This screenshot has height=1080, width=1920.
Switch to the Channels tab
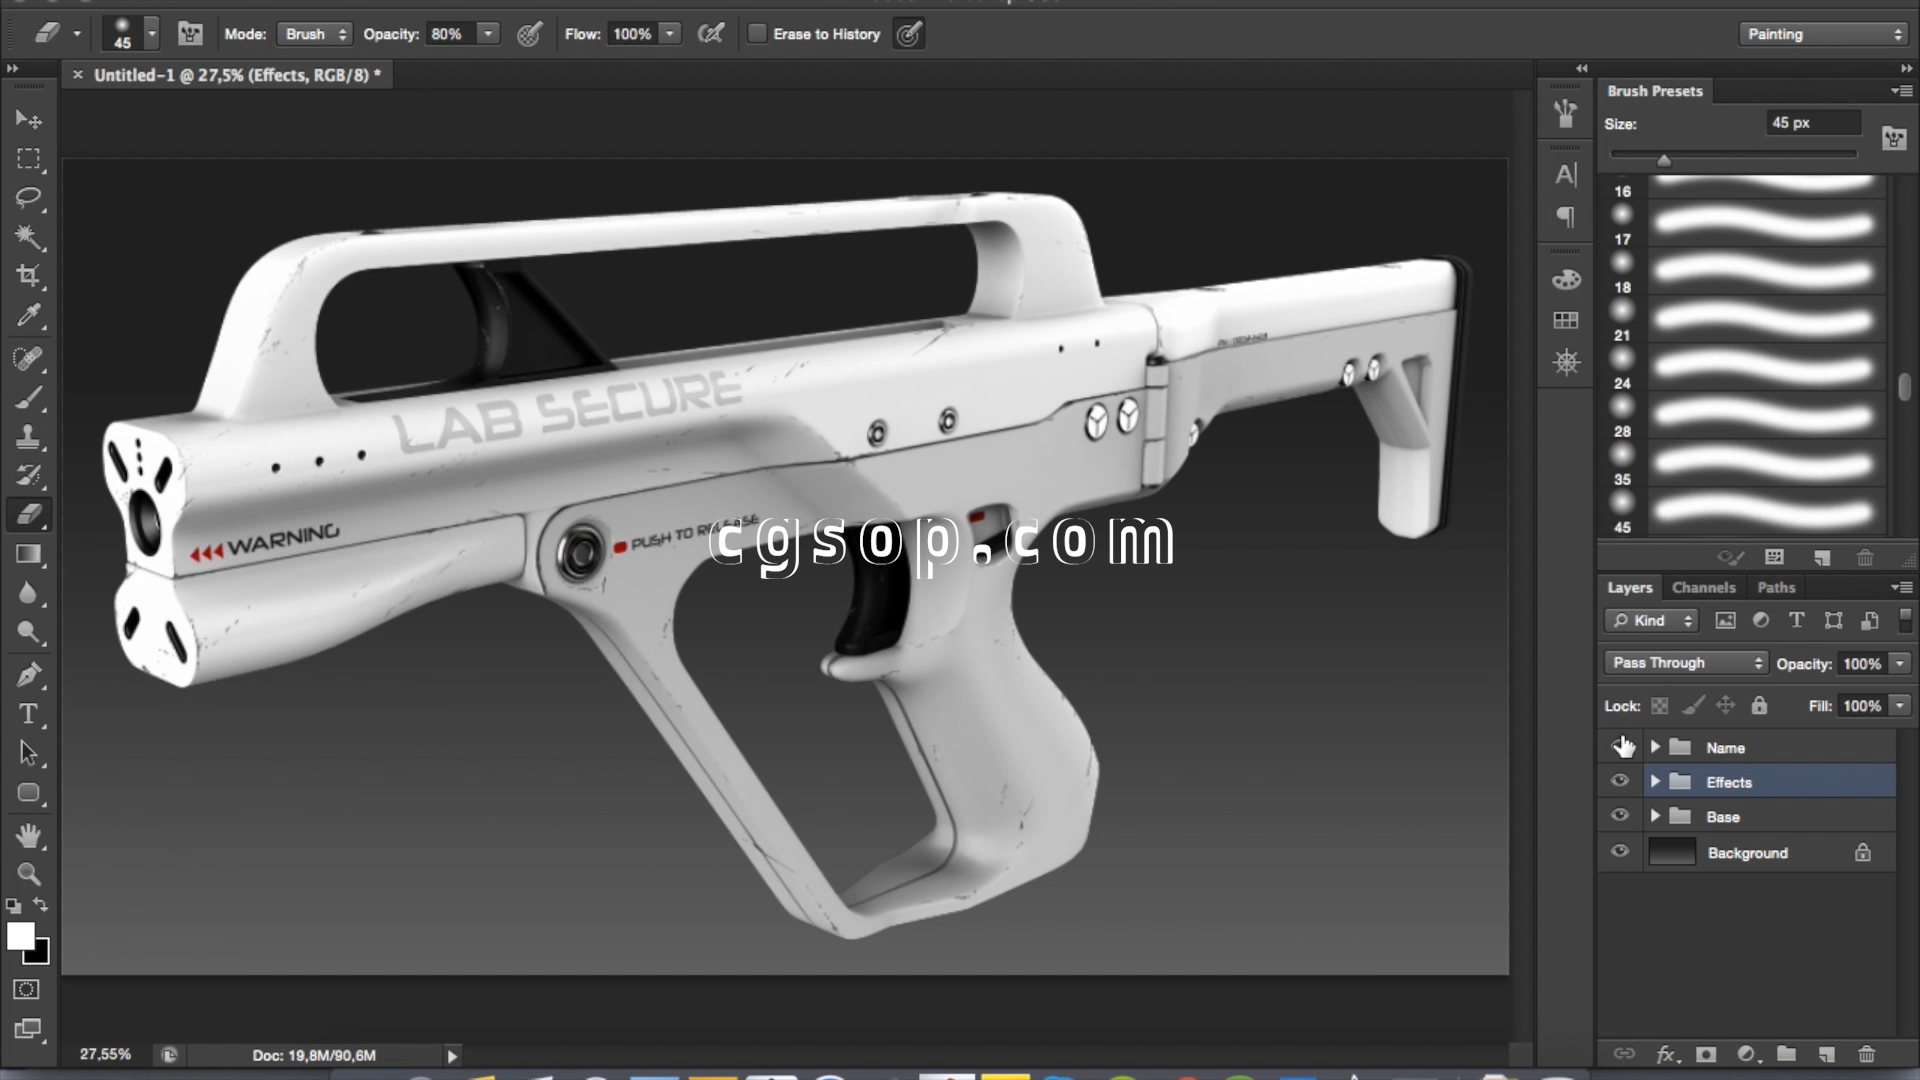1703,588
